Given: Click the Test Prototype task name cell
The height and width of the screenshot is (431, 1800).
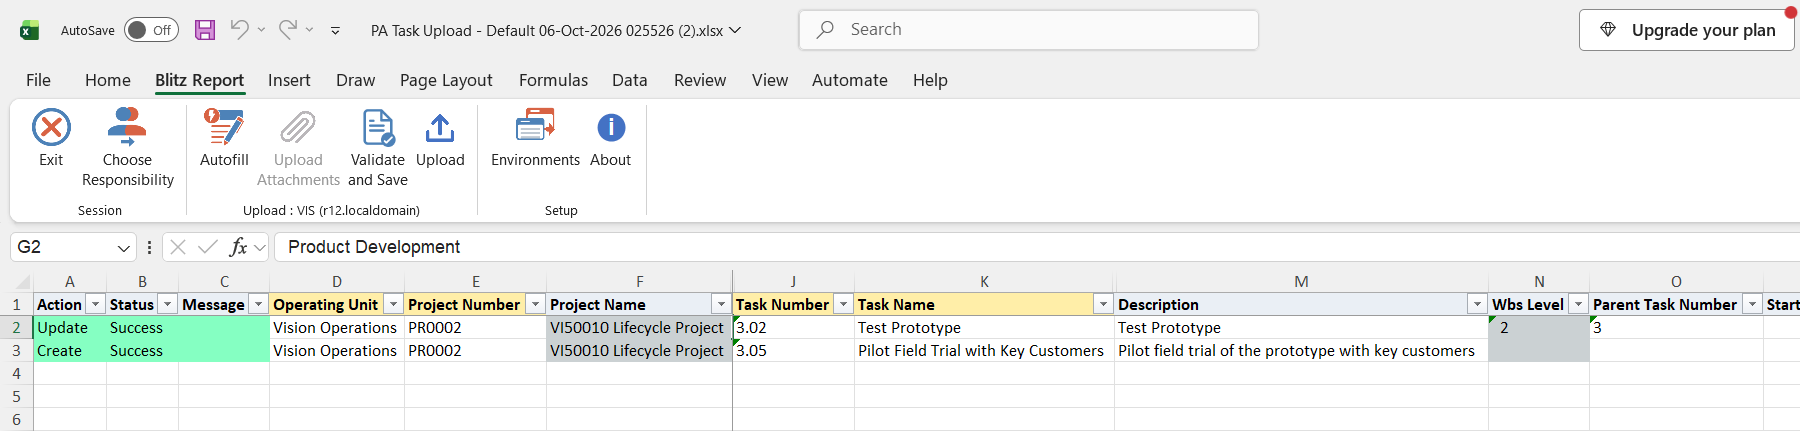Looking at the screenshot, I should coord(984,328).
